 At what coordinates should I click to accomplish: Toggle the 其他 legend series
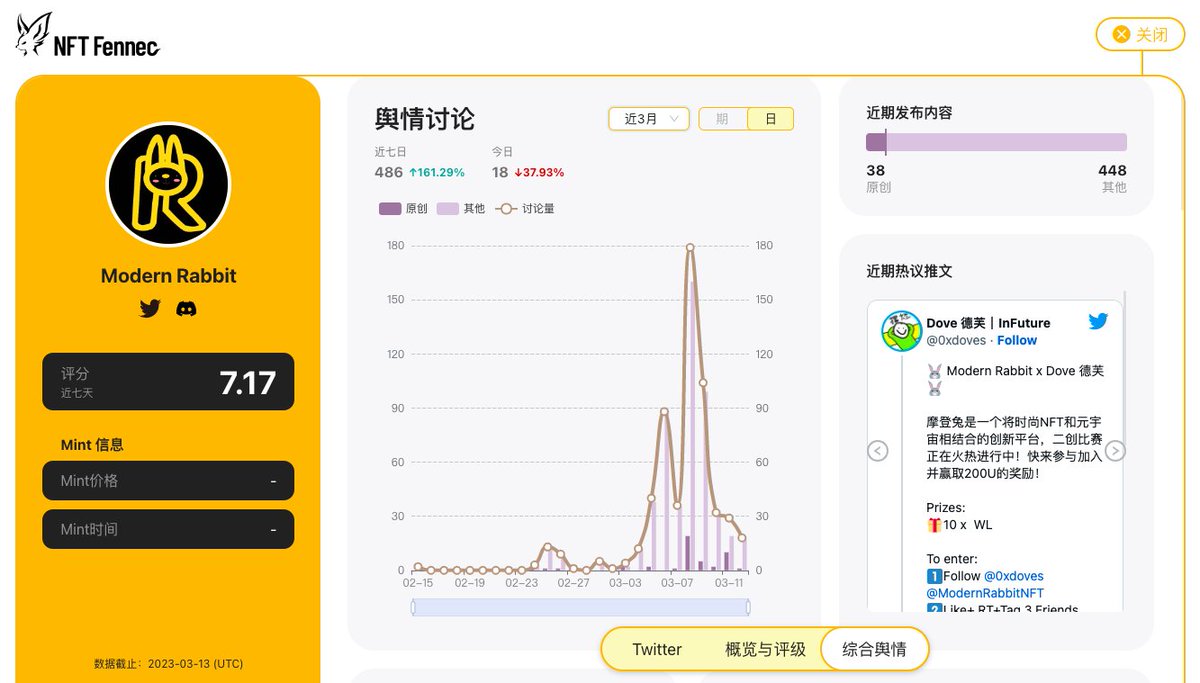pos(461,209)
